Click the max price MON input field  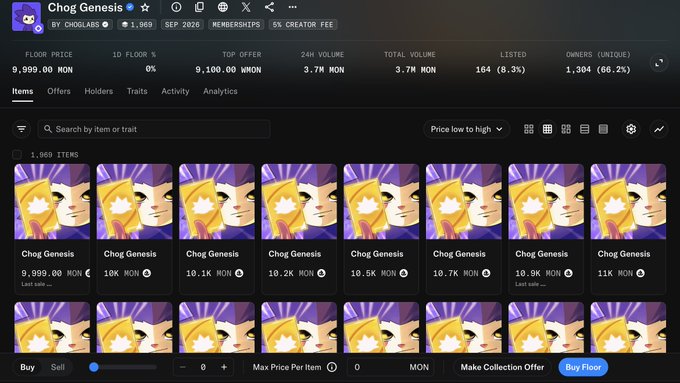(391, 367)
